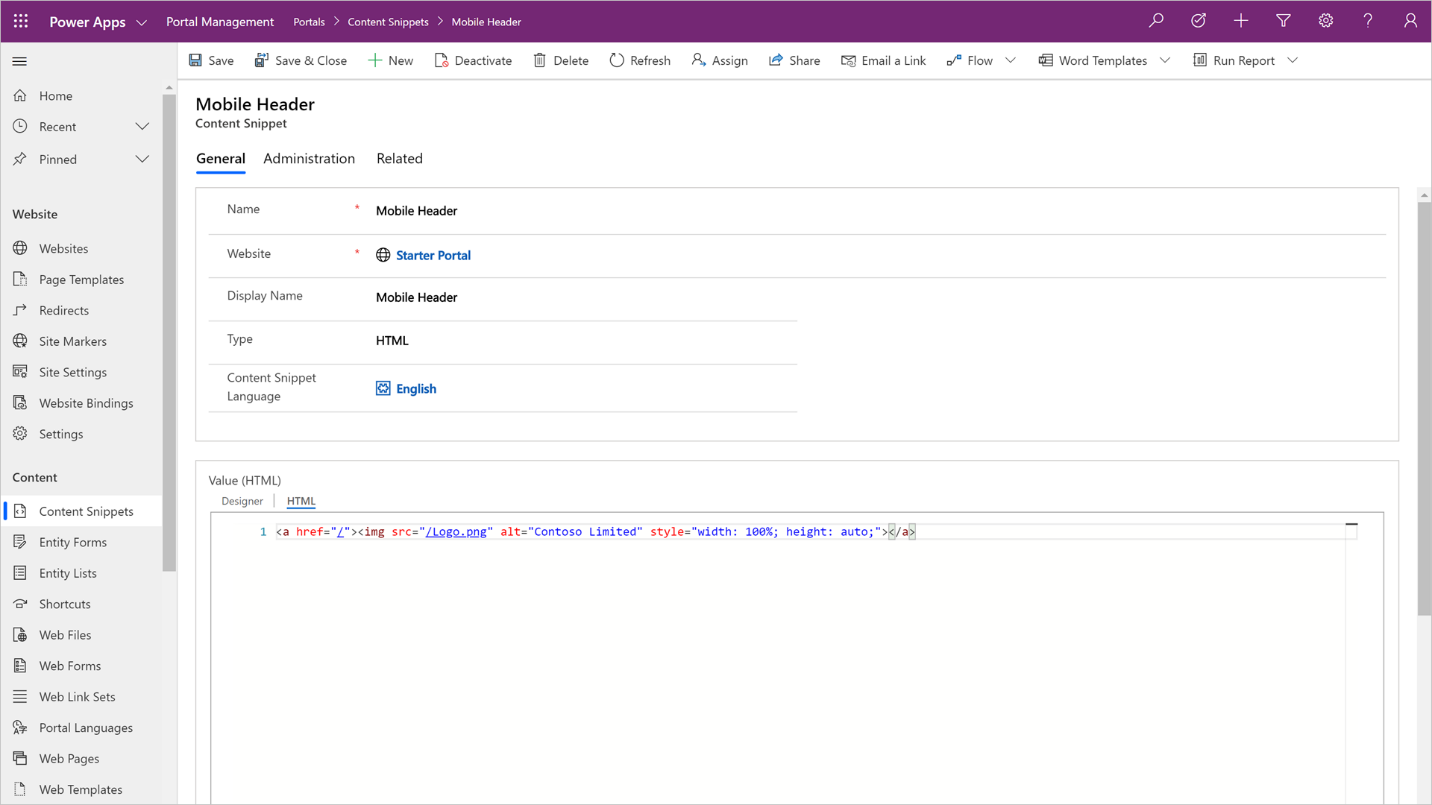1432x805 pixels.
Task: Click the Content Snippets breadcrumb link
Action: tap(388, 22)
